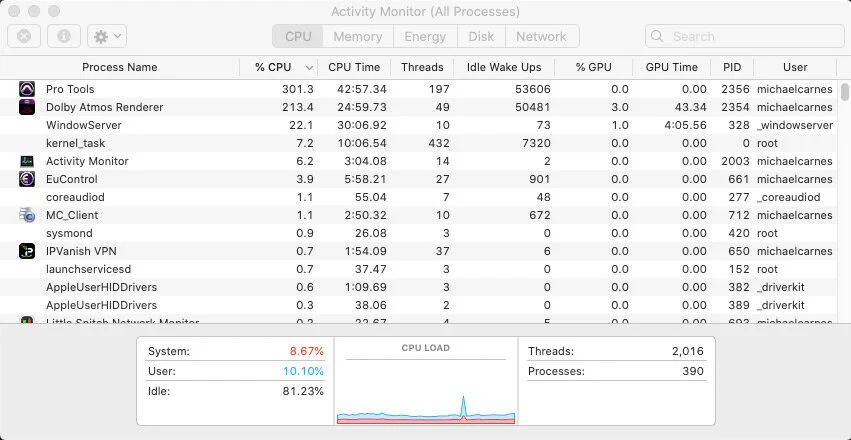Sort by CPU Time column header
This screenshot has width=851, height=440.
click(354, 67)
